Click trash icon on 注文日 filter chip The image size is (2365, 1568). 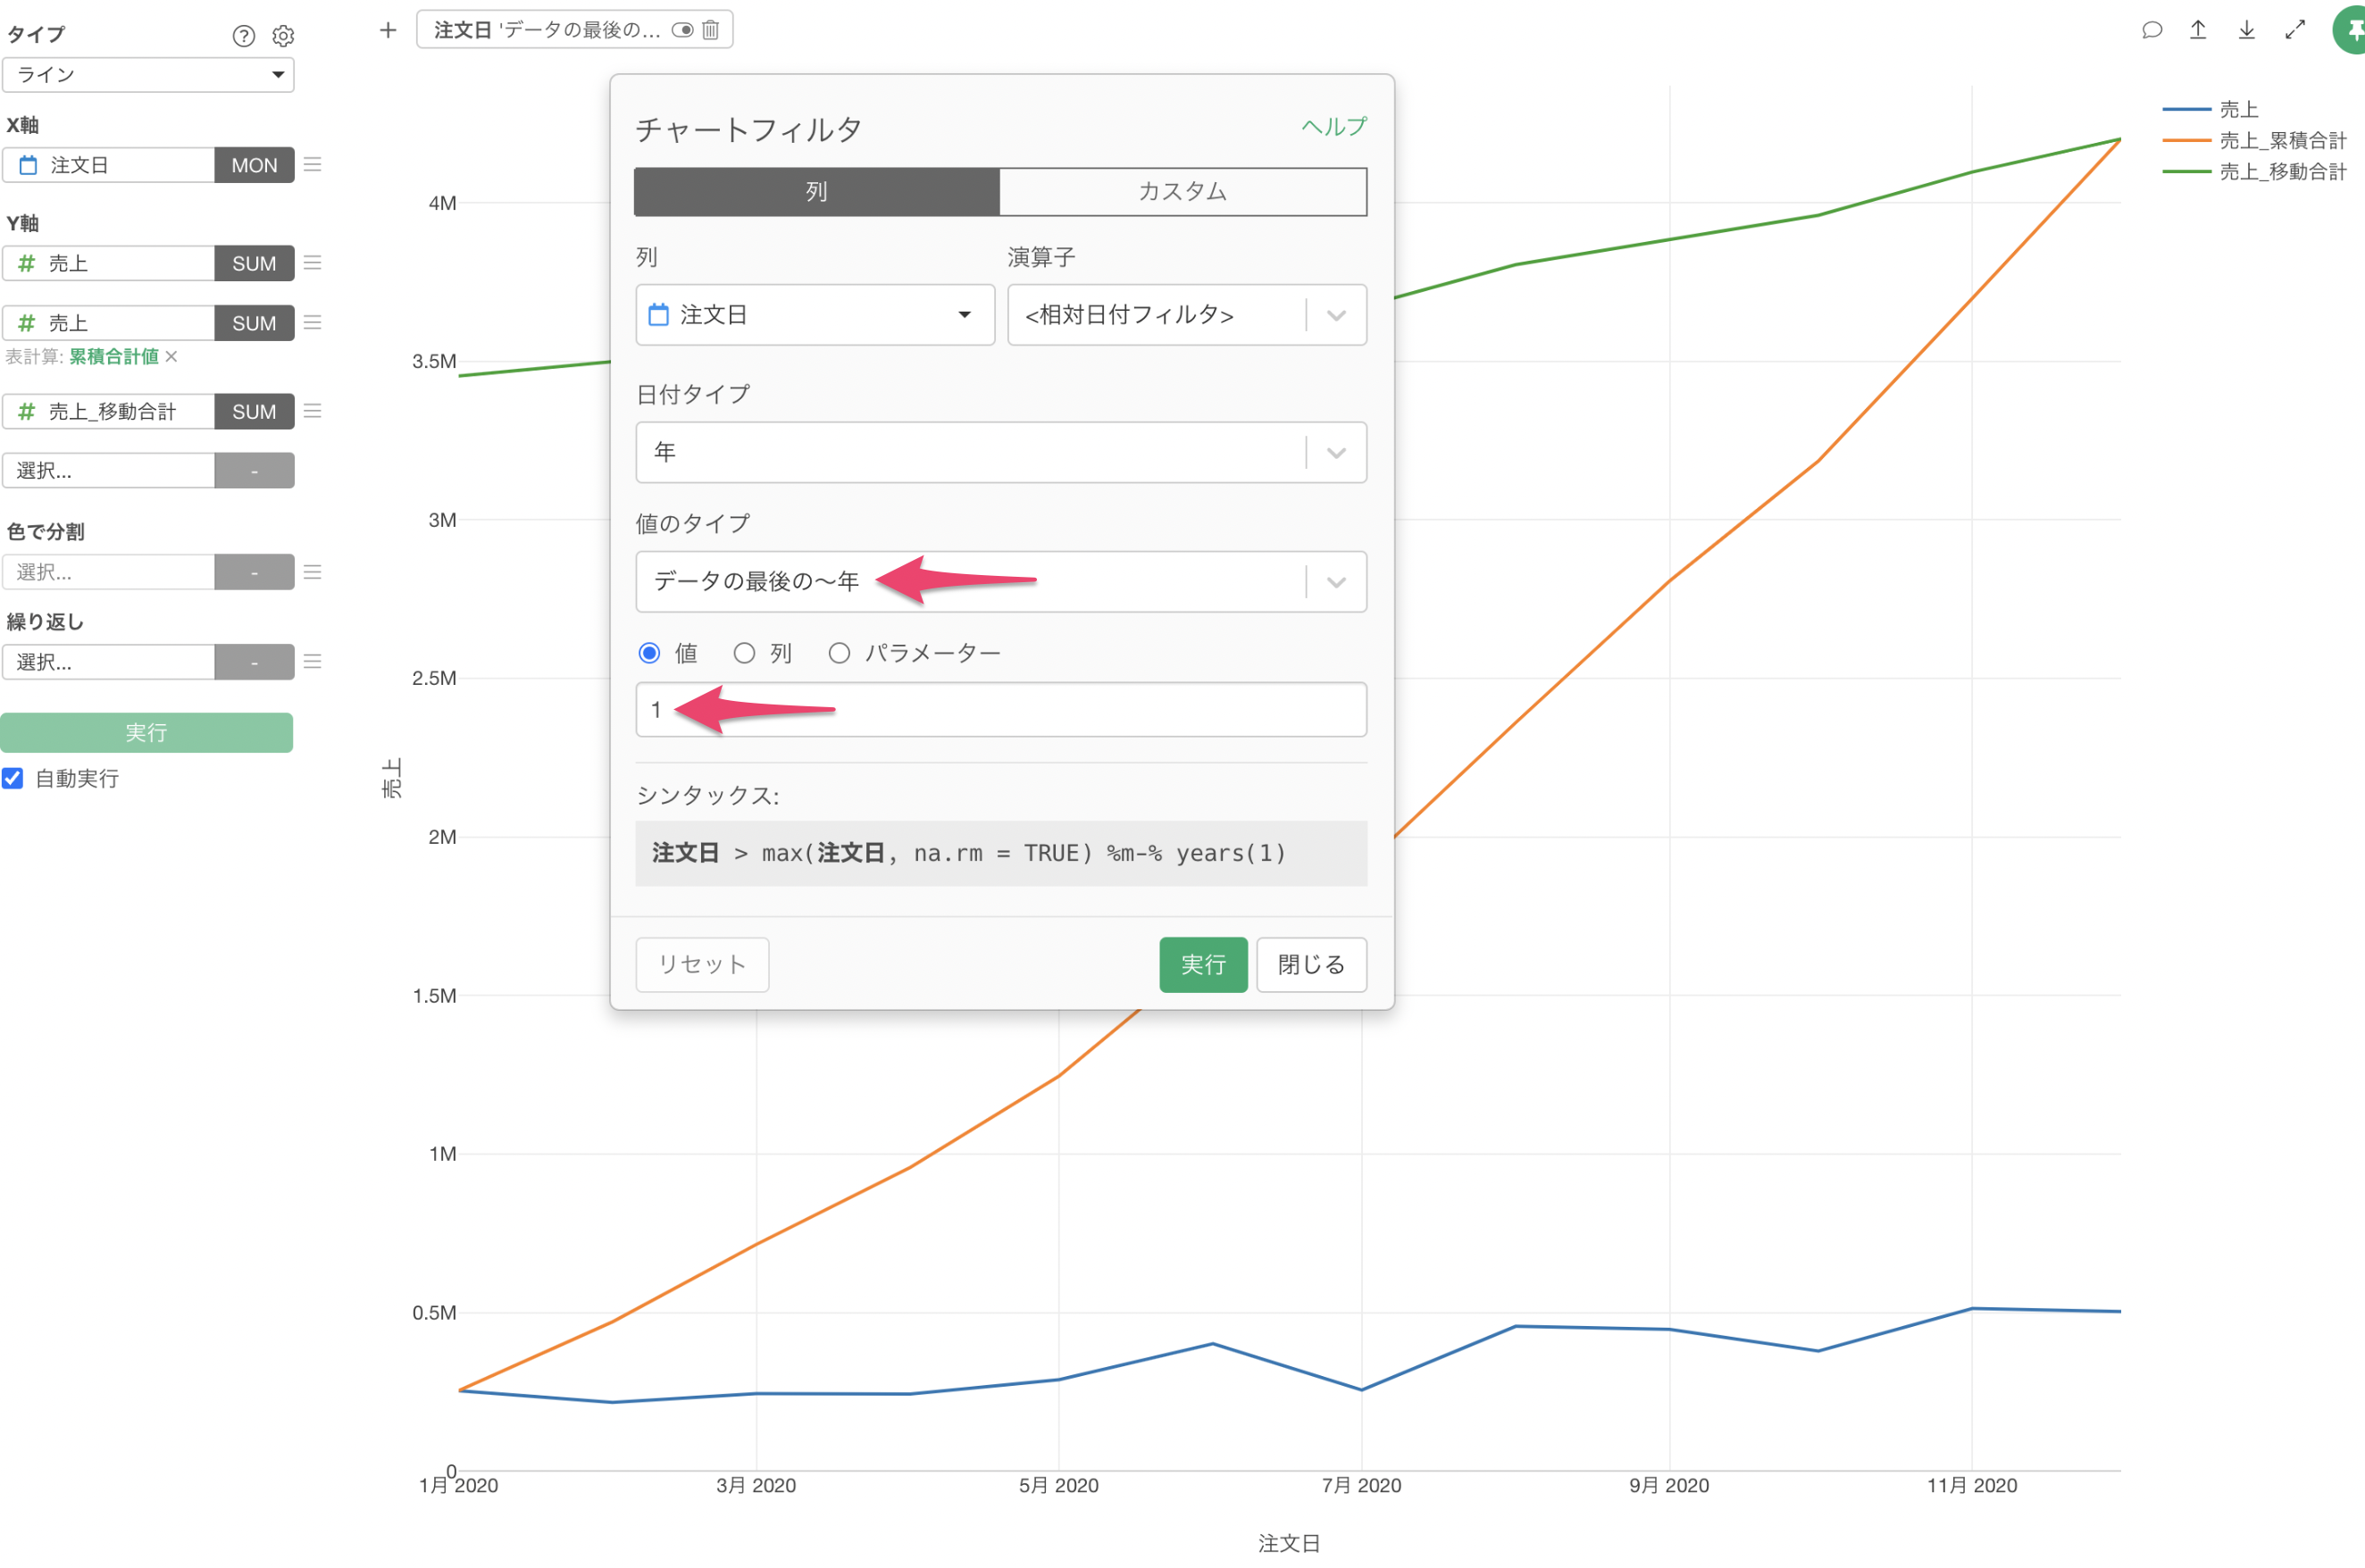710,30
